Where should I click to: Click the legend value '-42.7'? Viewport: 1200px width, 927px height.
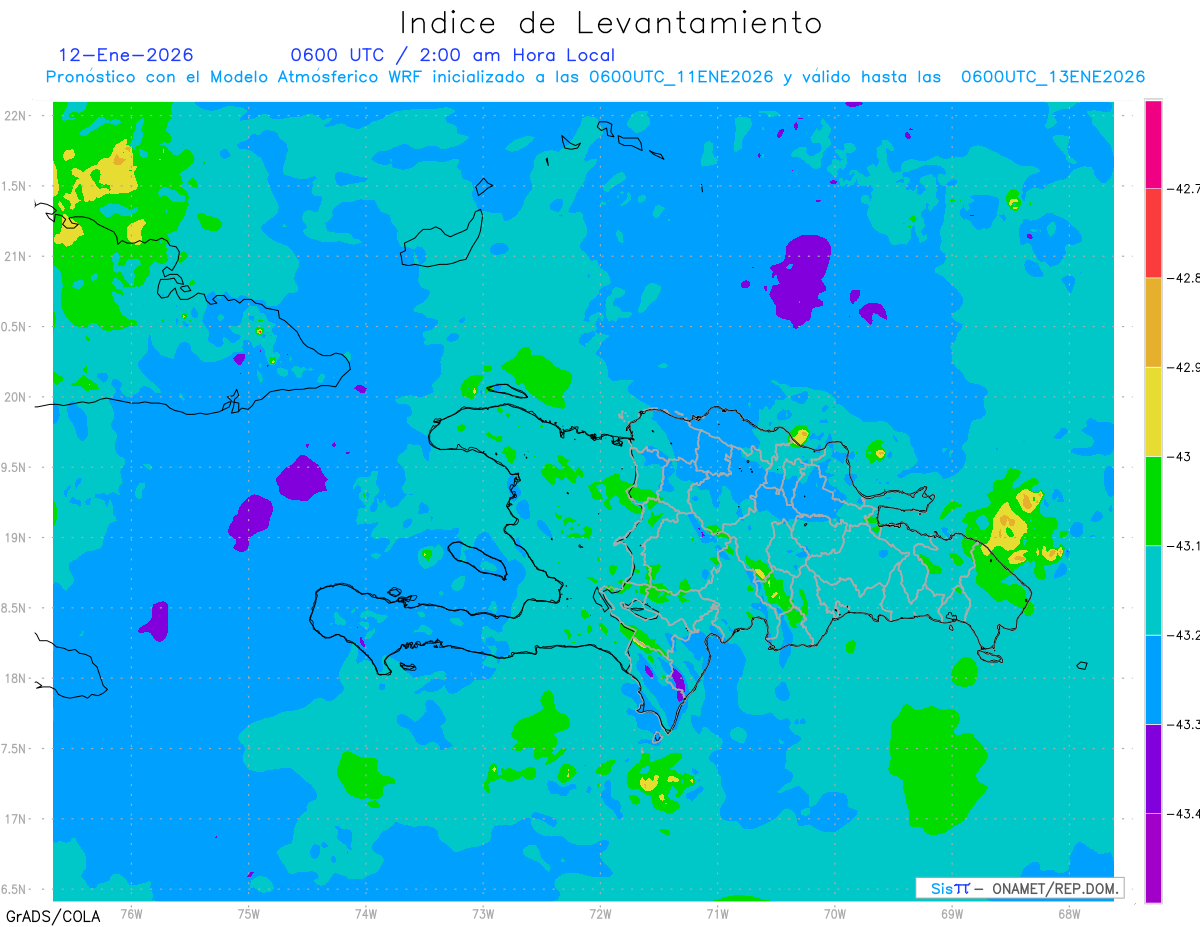coord(1183,188)
